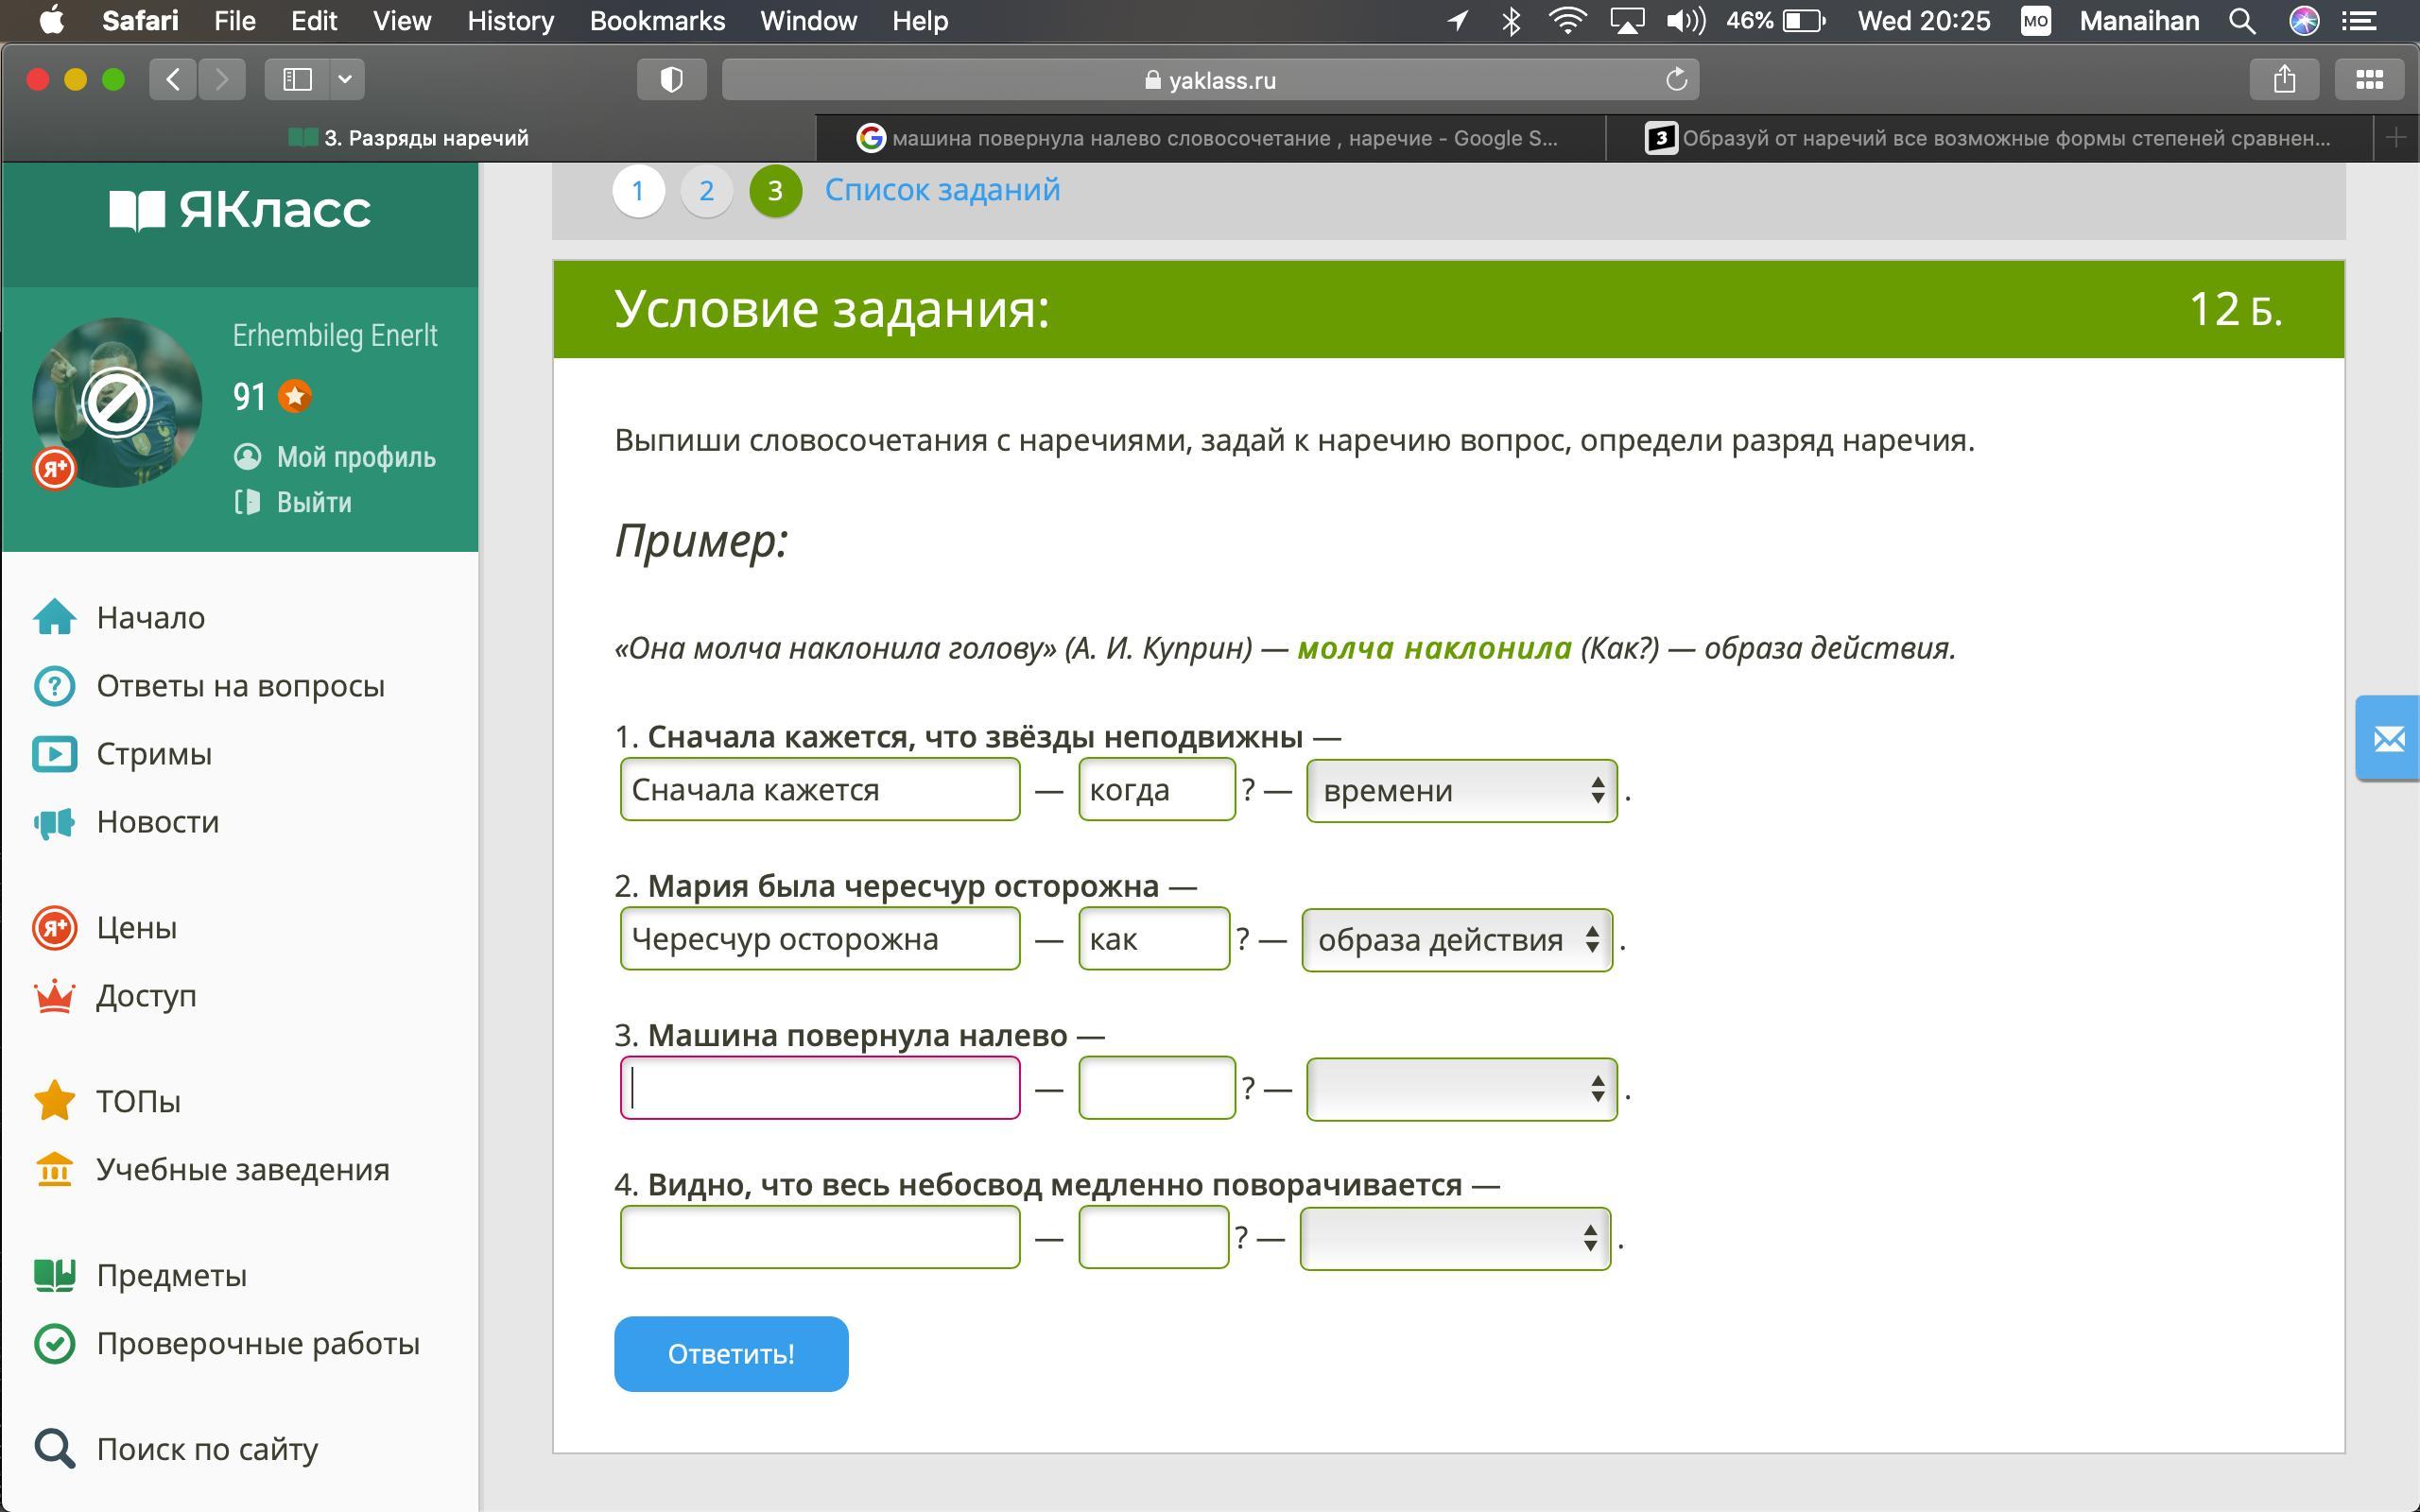Switch to the Google search tab
Image resolution: width=2420 pixels, height=1512 pixels.
tap(1210, 138)
